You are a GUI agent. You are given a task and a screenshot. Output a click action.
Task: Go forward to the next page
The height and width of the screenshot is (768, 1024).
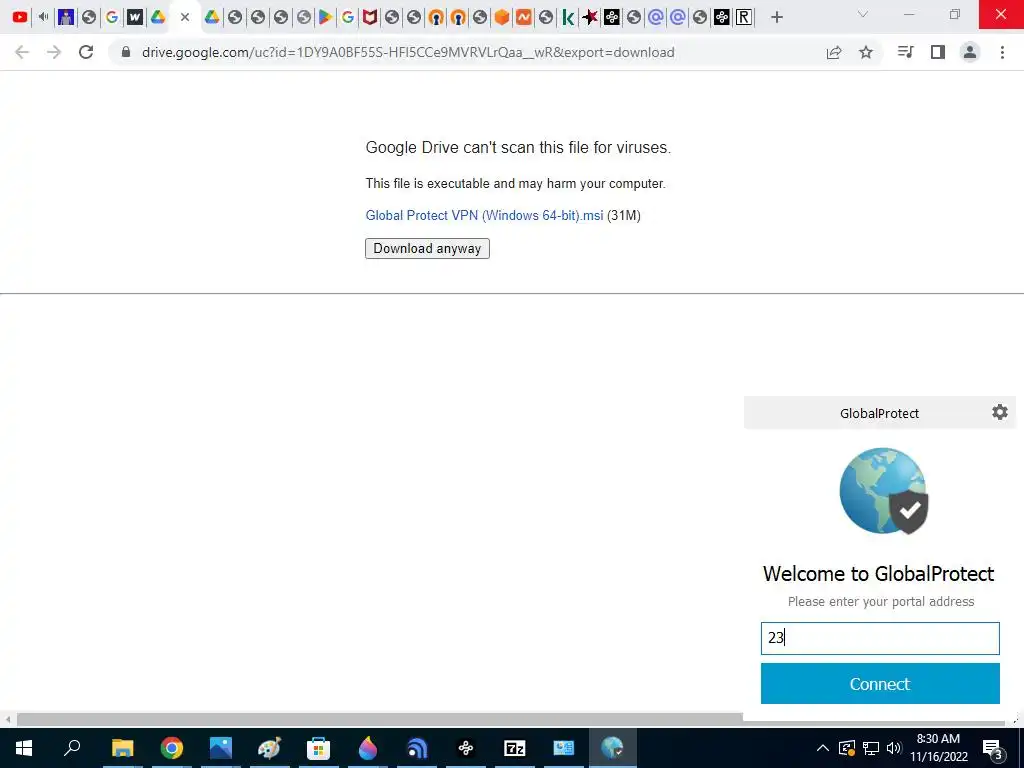point(54,52)
